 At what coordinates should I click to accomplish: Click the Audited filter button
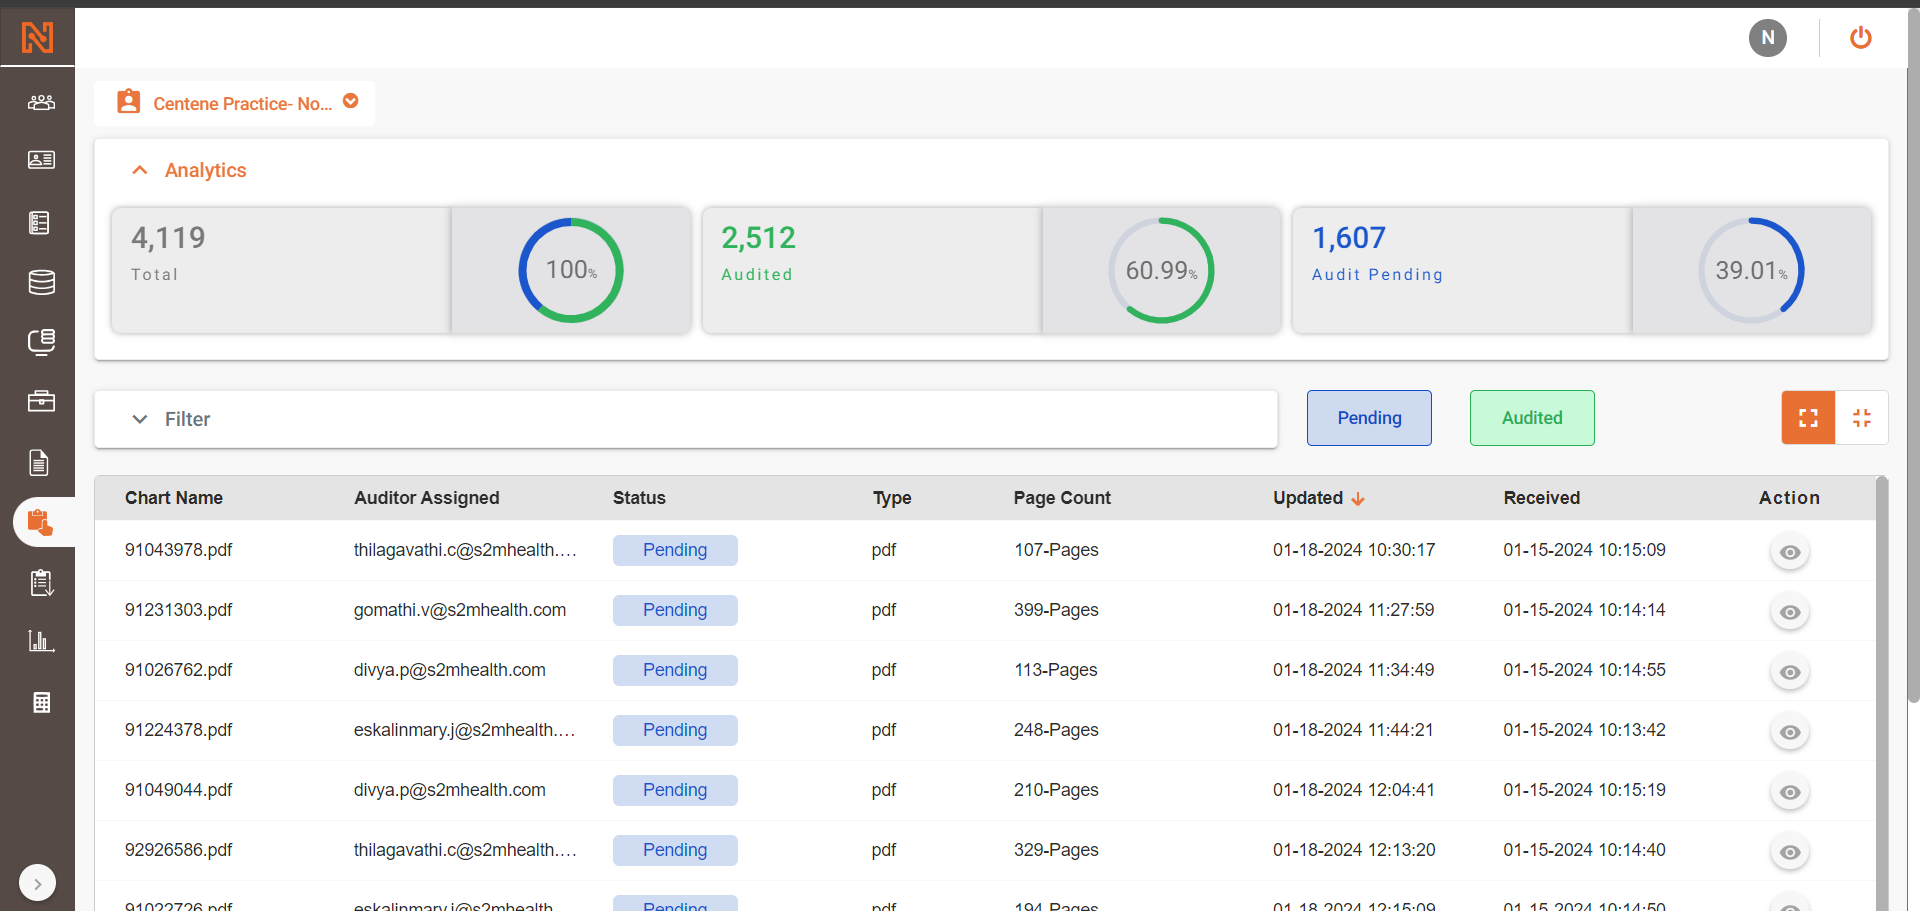coord(1532,418)
